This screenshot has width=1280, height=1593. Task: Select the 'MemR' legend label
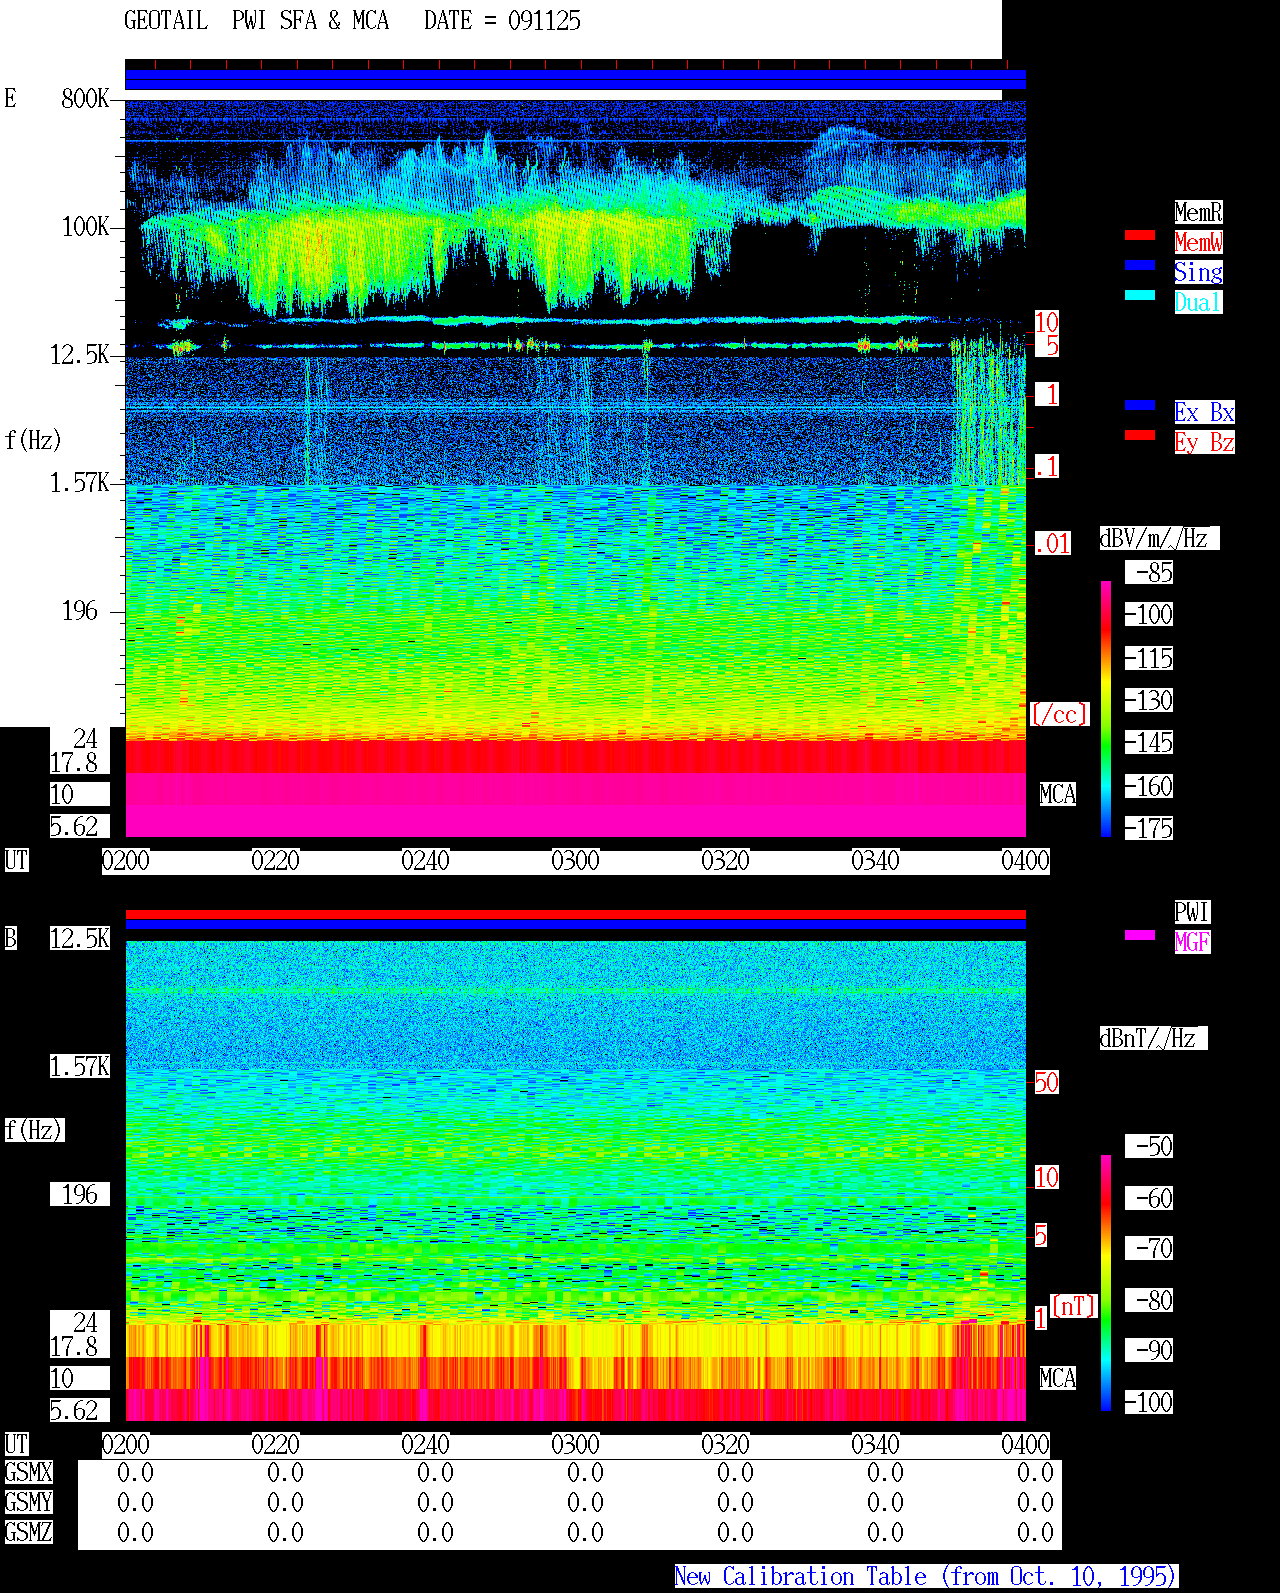pos(1198,212)
